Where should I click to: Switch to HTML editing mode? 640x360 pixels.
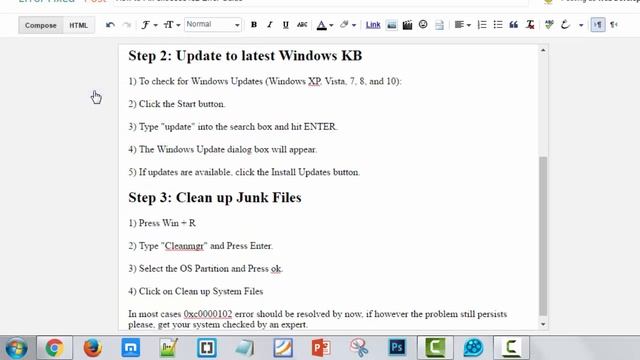[x=78, y=25]
